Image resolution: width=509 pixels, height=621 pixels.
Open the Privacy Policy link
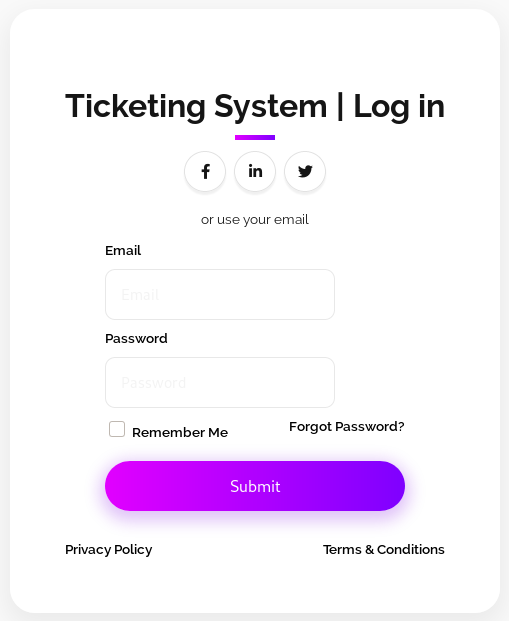coord(109,550)
